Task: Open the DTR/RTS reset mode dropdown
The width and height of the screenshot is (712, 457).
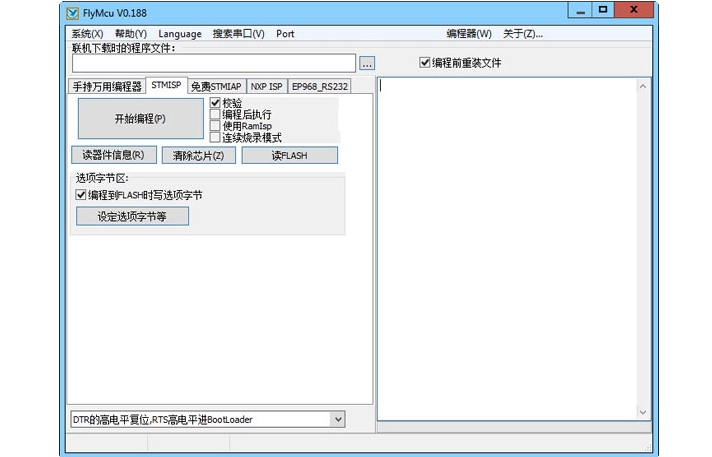Action: click(208, 419)
